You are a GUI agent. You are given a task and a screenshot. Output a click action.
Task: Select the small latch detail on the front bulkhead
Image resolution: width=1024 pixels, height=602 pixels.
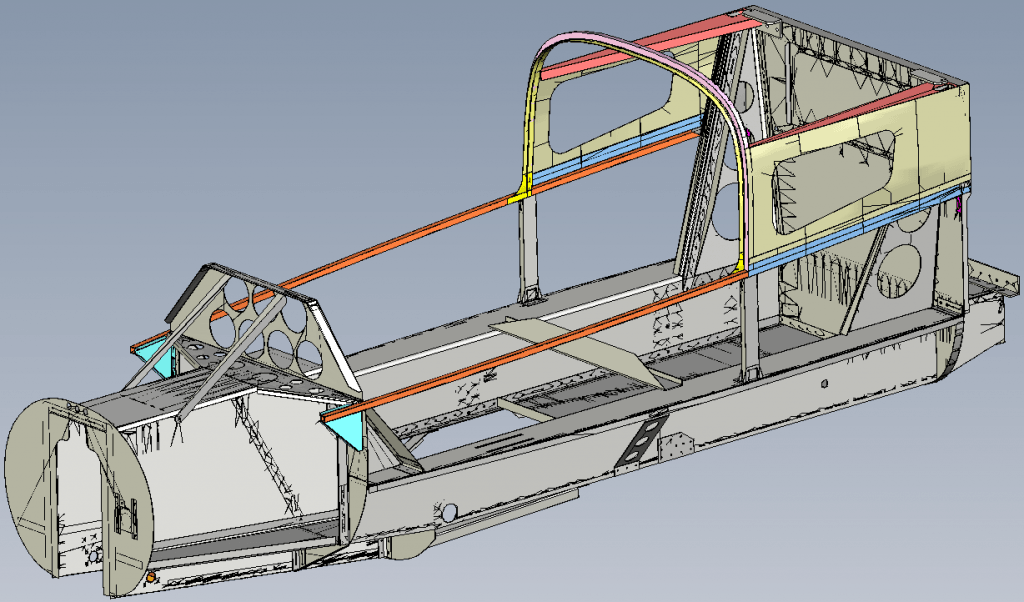pyautogui.click(x=126, y=515)
